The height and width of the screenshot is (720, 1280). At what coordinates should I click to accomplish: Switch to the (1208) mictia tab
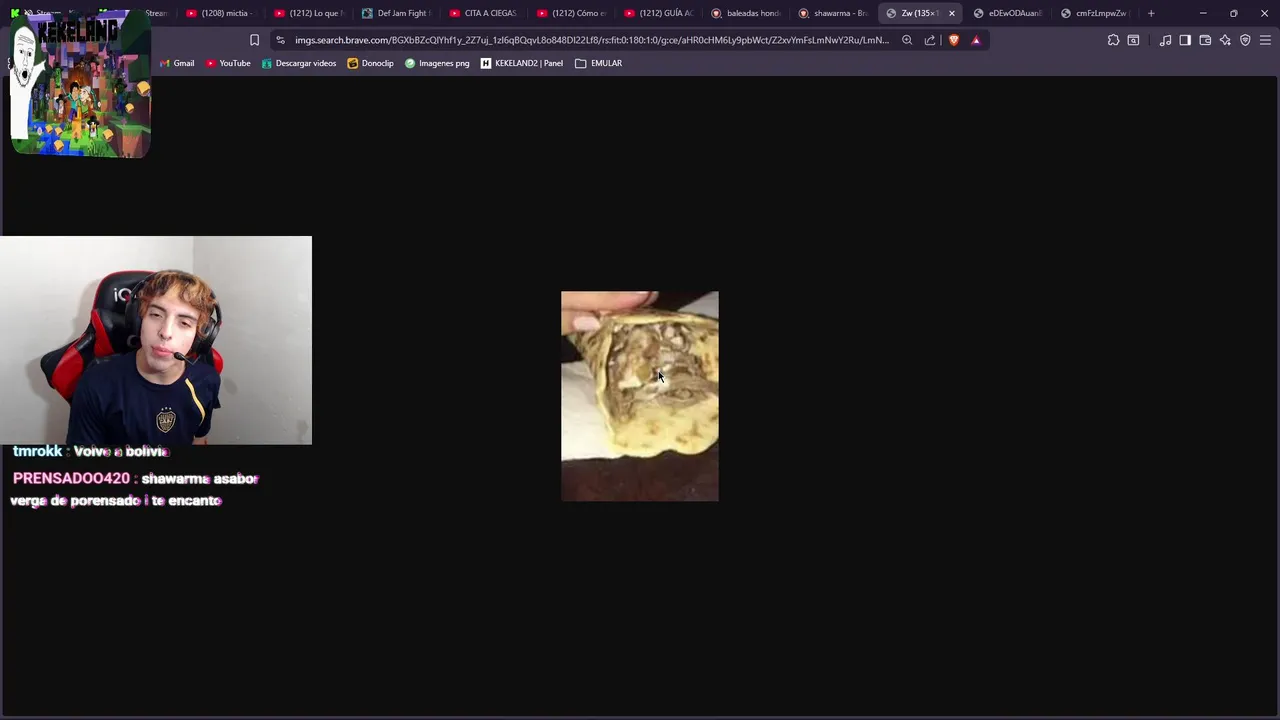[220, 13]
